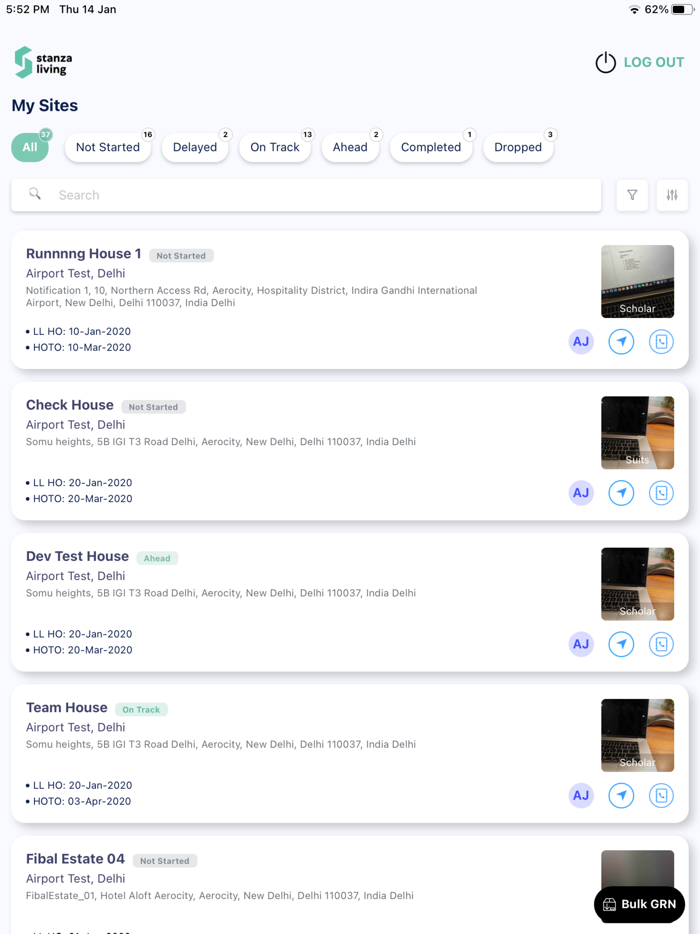The height and width of the screenshot is (934, 700).
Task: Click the Search input field
Action: pos(320,195)
